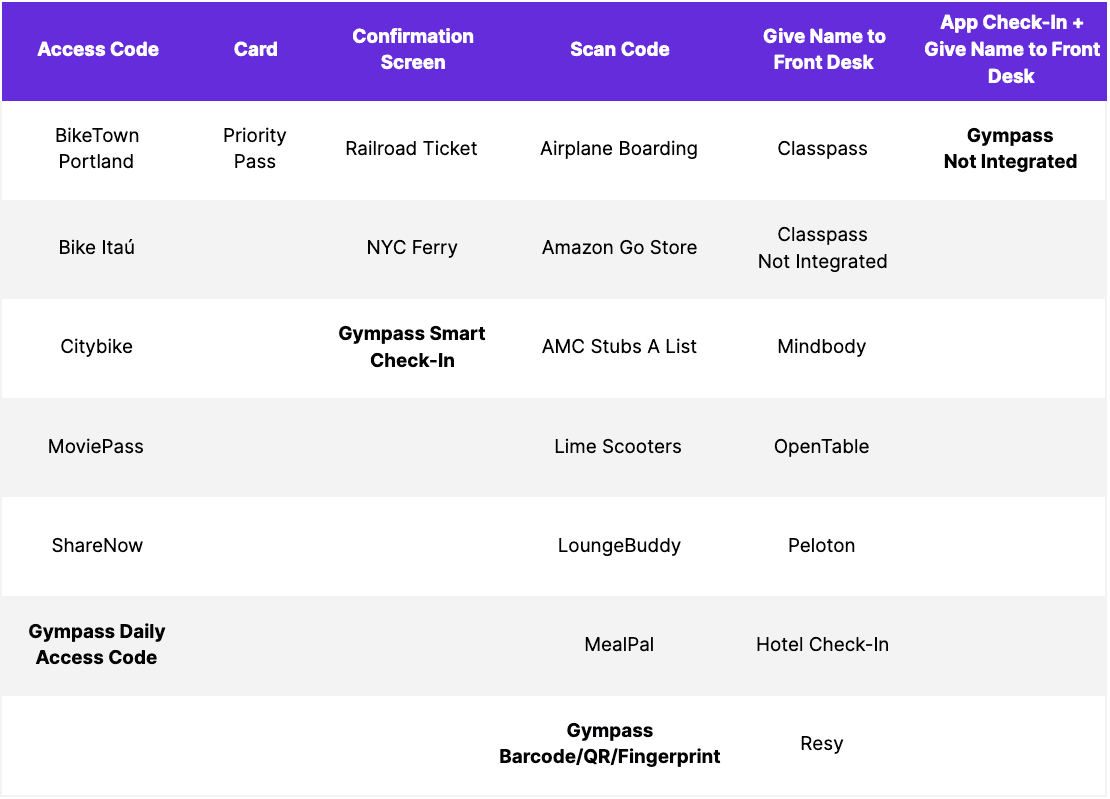Click the Confirmation Screen column header
This screenshot has width=1110, height=799.
click(413, 49)
